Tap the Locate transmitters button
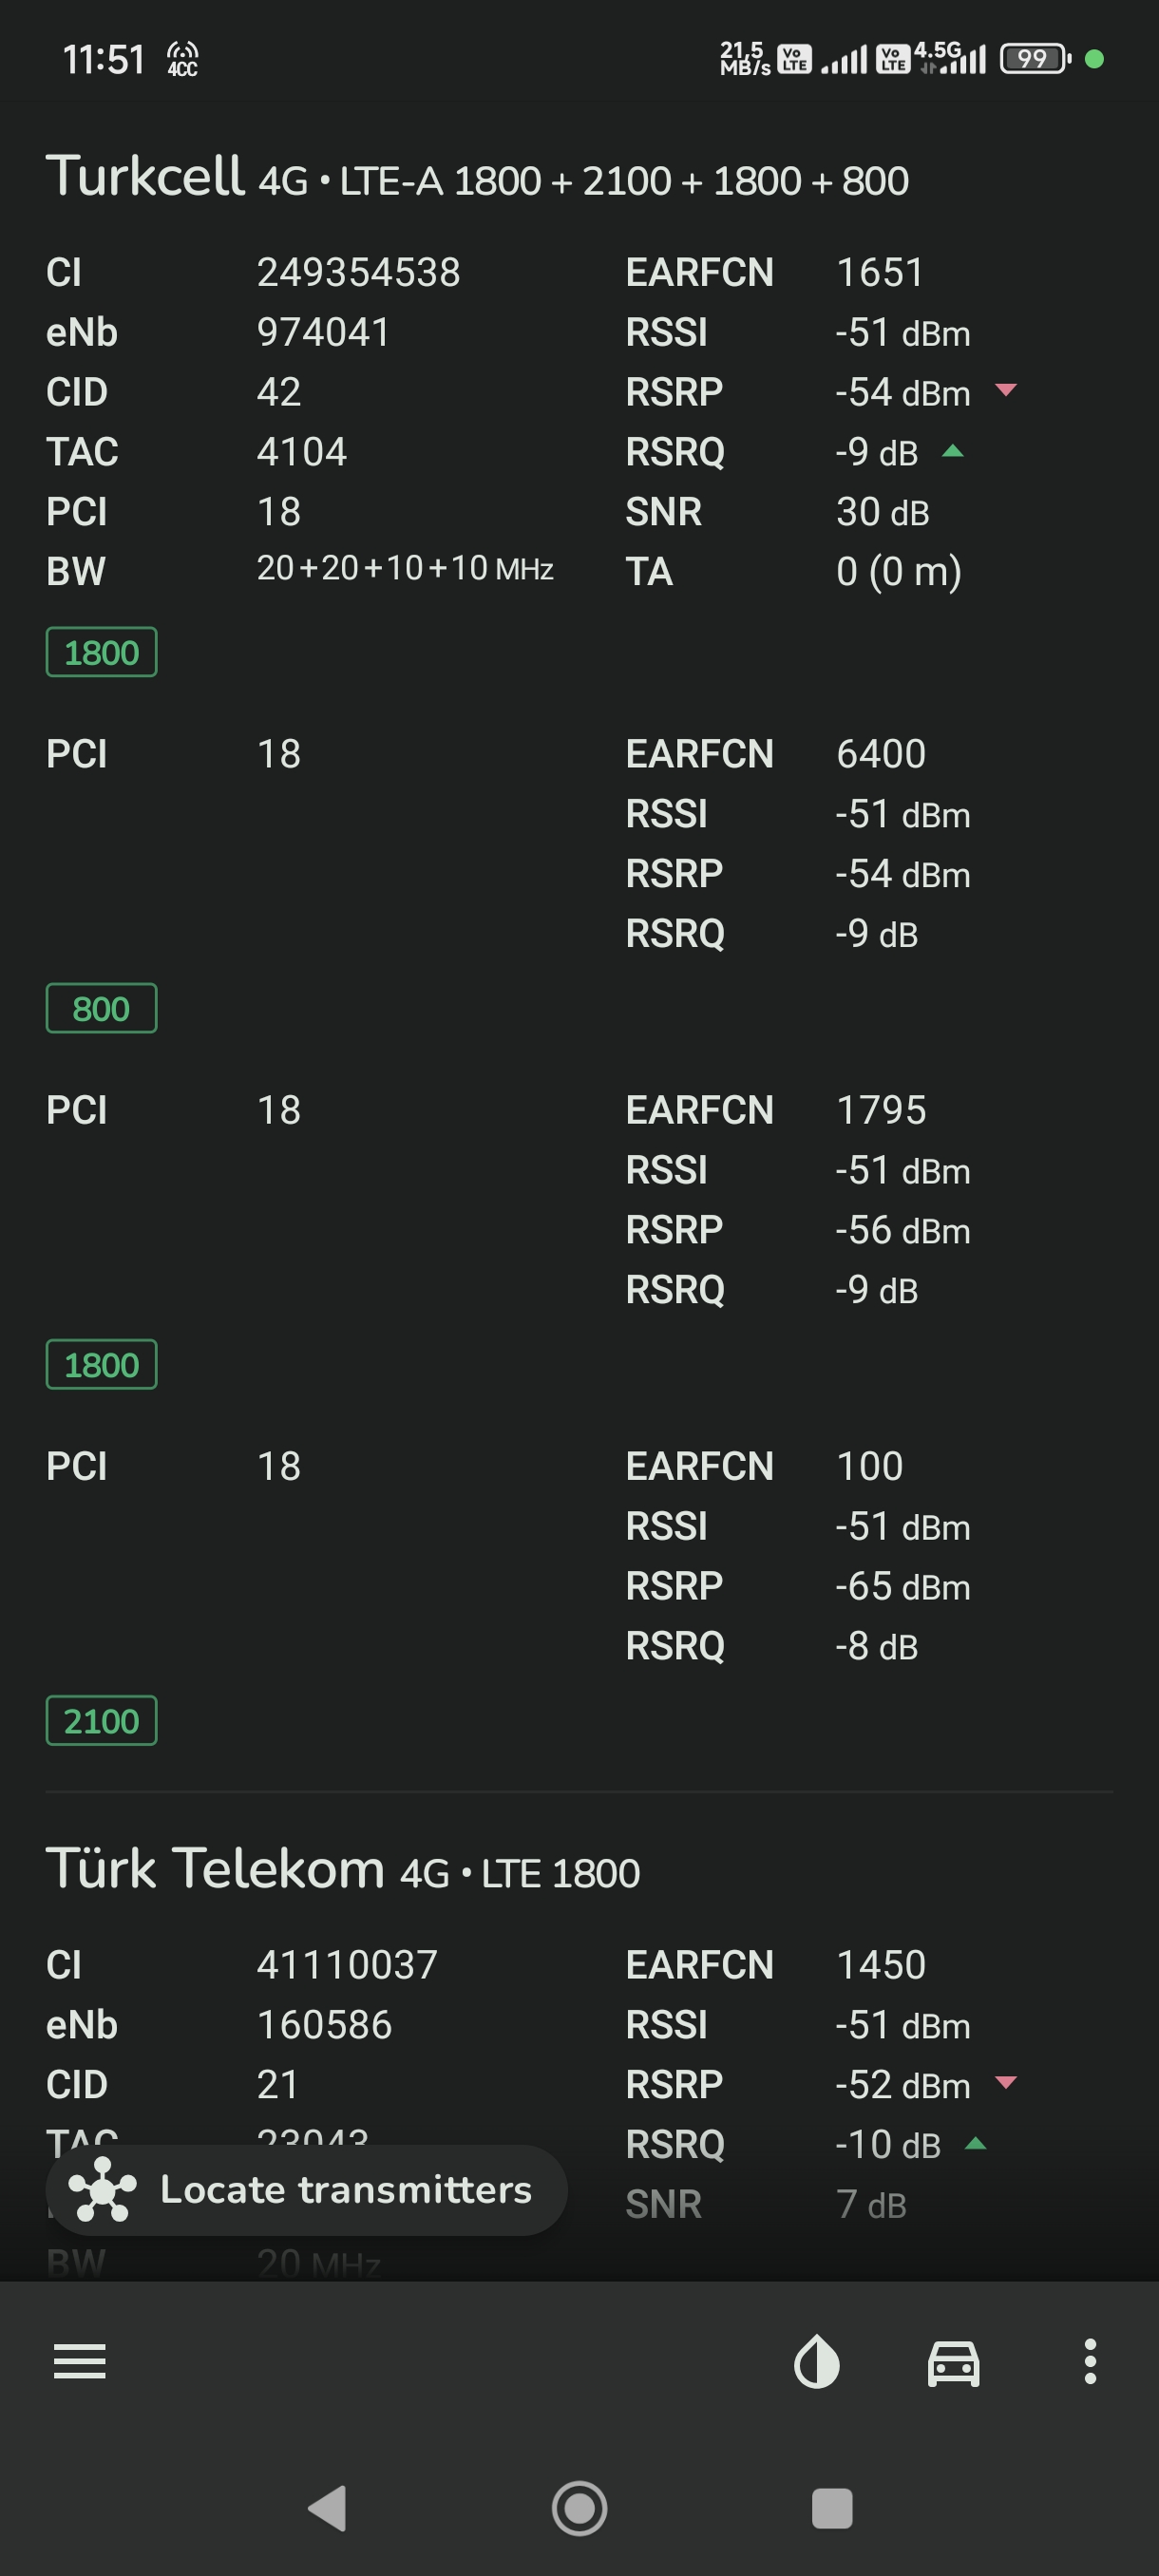The height and width of the screenshot is (2576, 1159). coord(307,2189)
